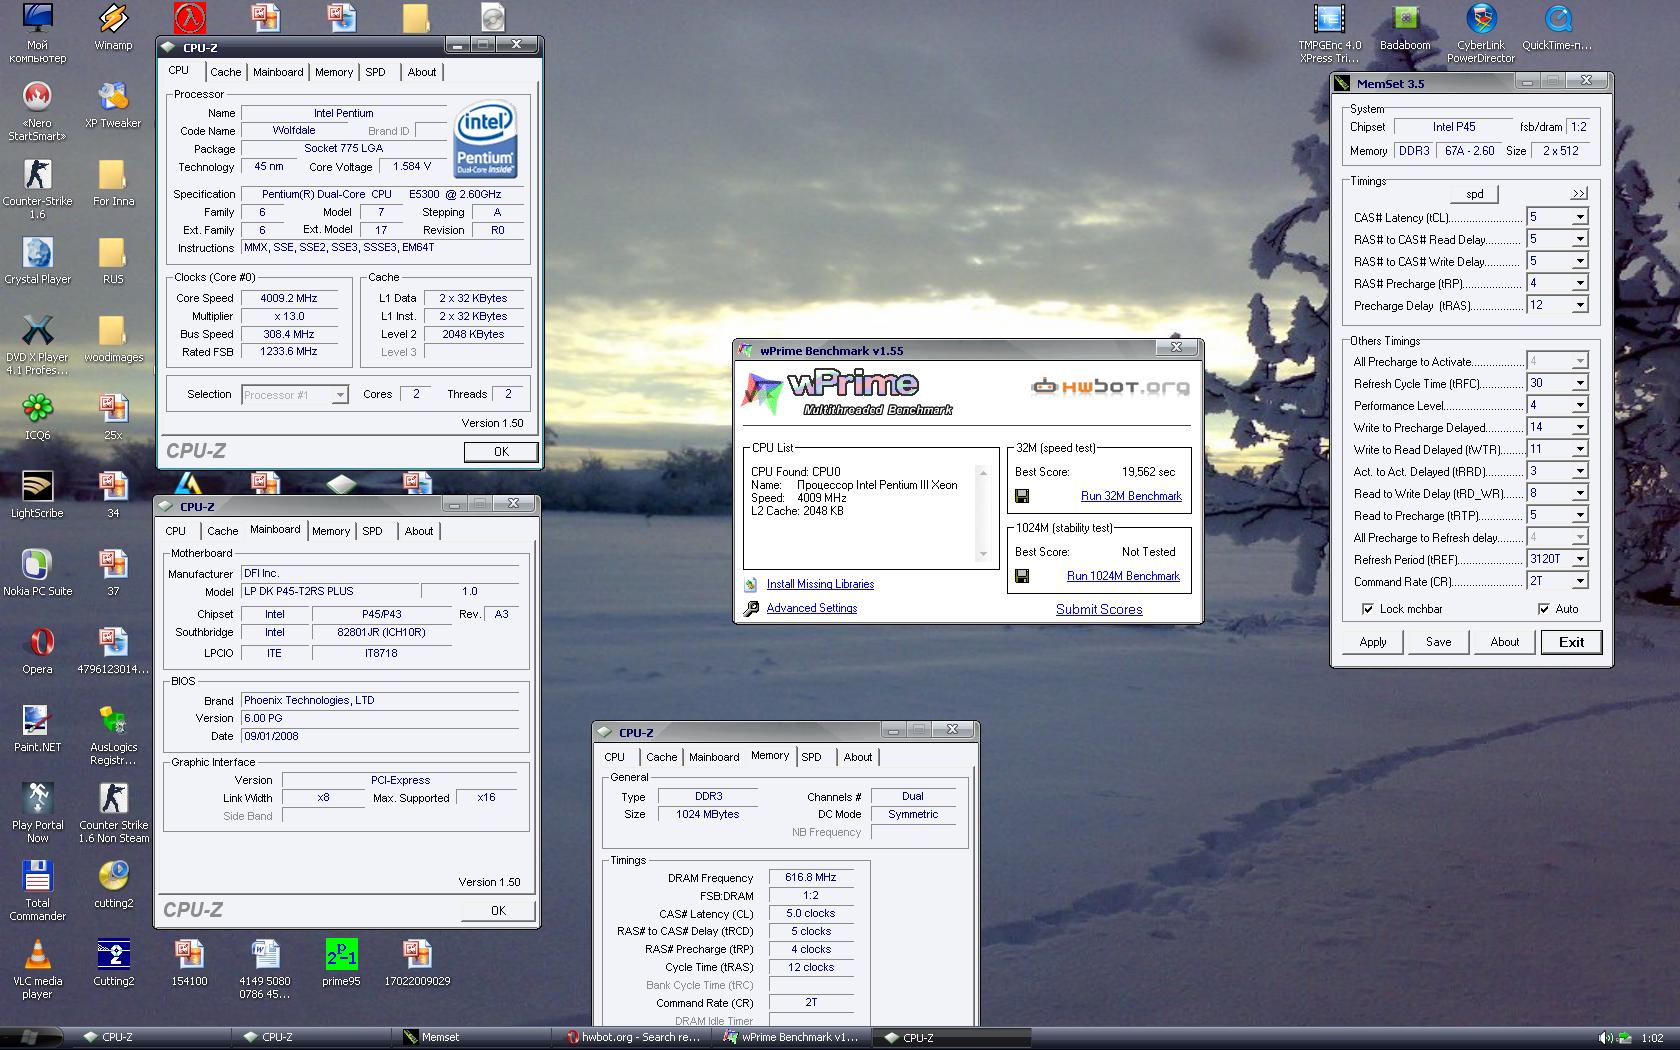Click the spd button in MemSet

click(x=1475, y=194)
